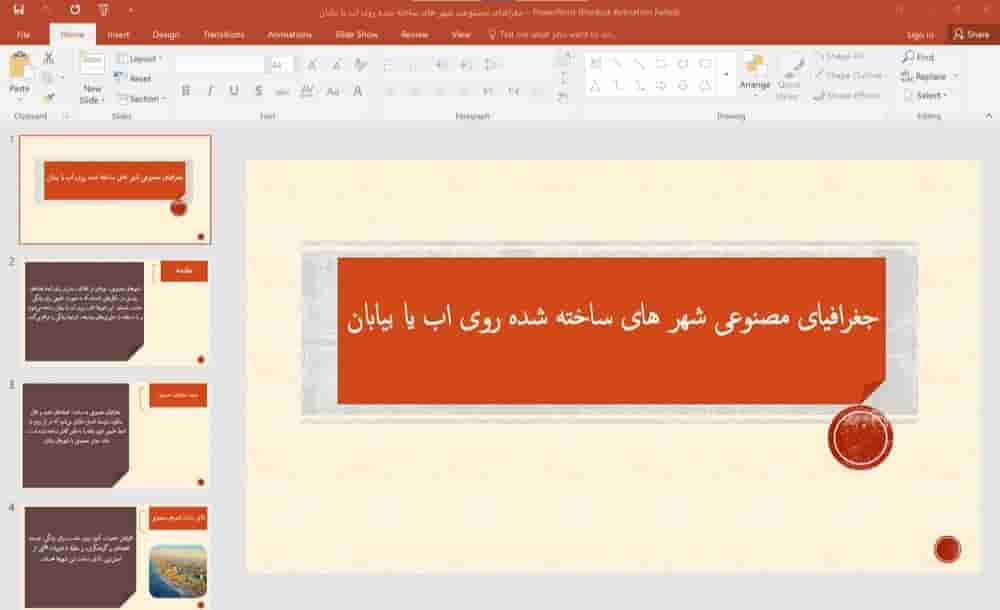Open Customize Quick Access Toolbar arrow
The height and width of the screenshot is (610, 1000).
tap(130, 10)
